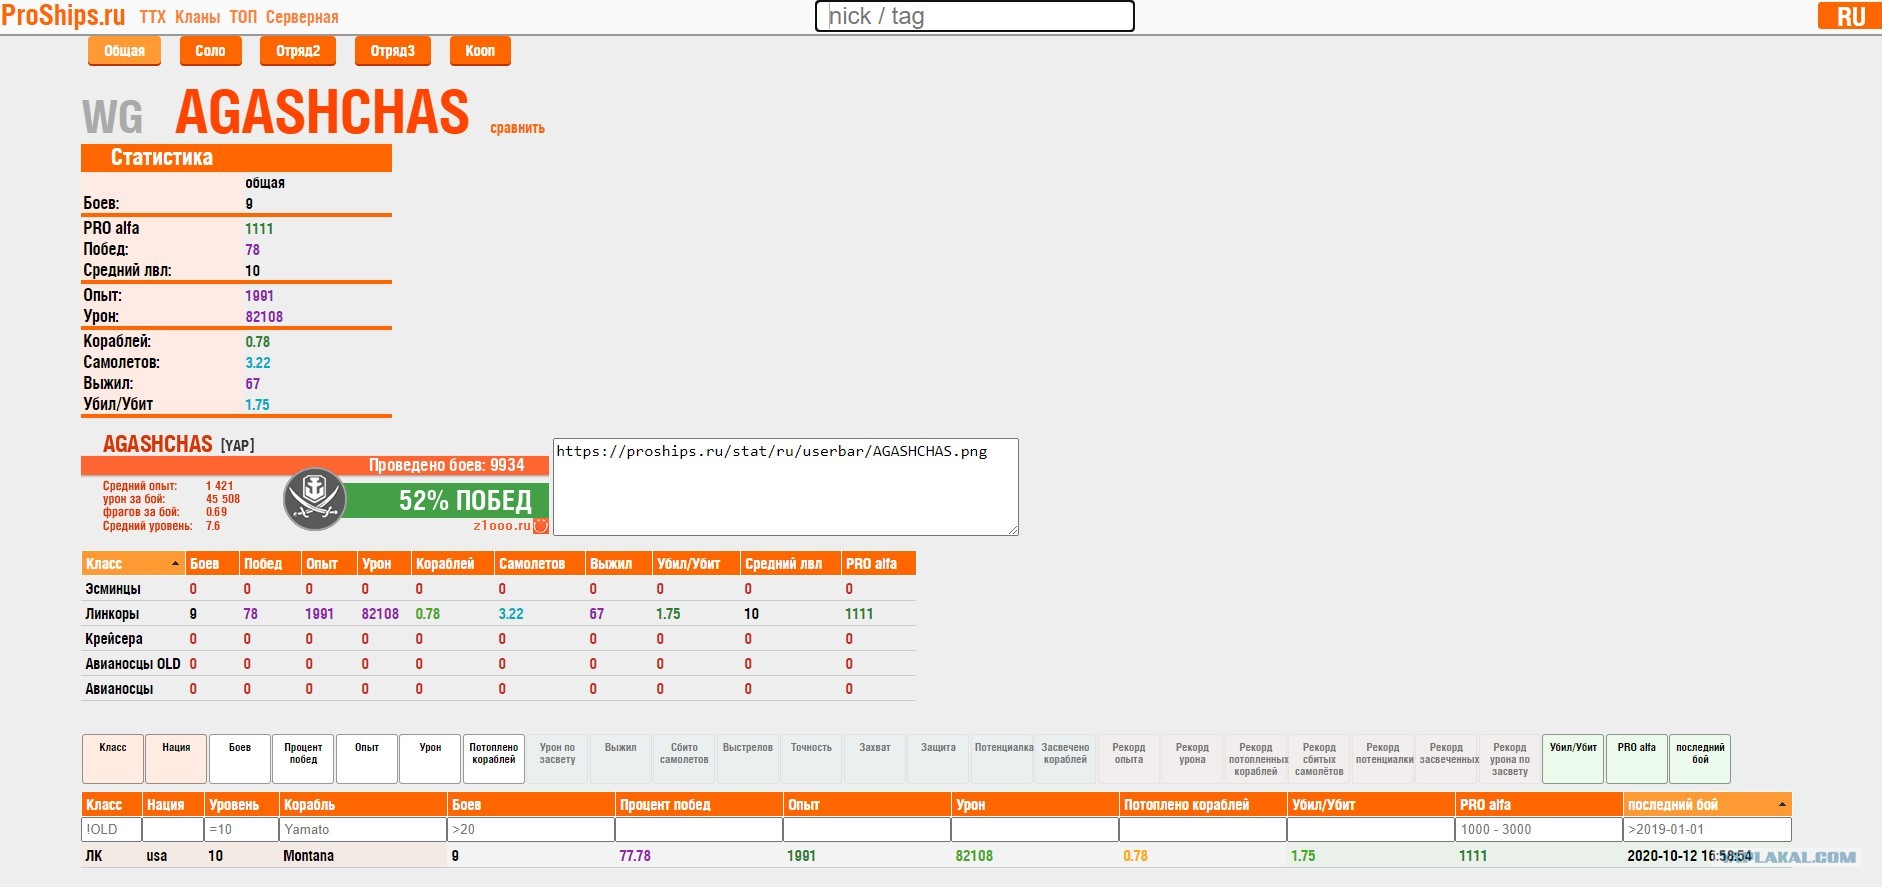Toggle the Опыт column button
Viewport: 1882px width, 887px height.
coord(367,759)
